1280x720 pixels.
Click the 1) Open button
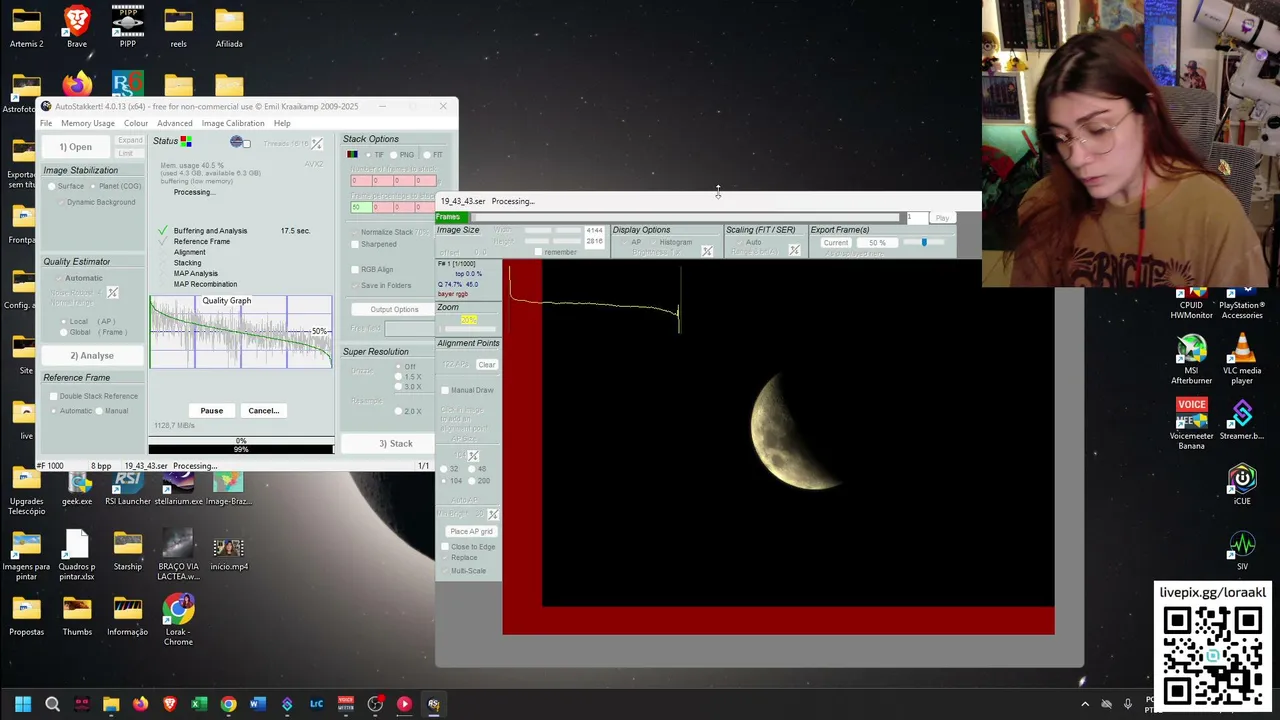(76, 147)
